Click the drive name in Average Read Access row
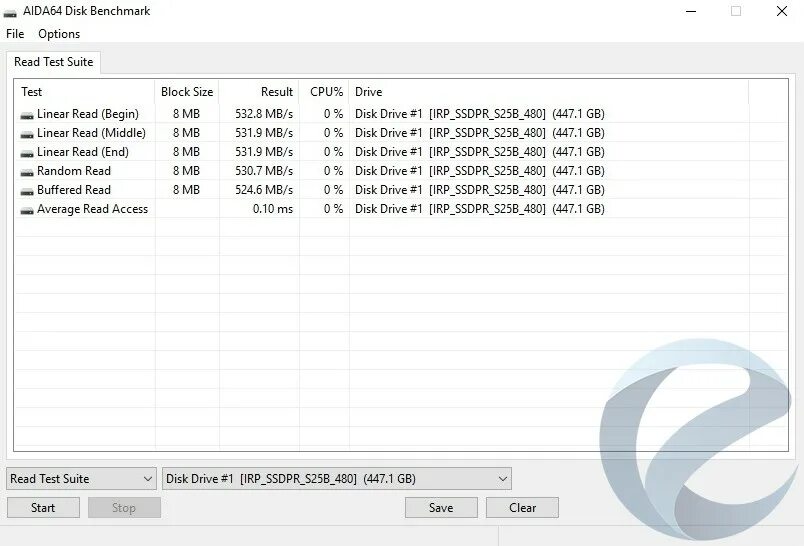Image resolution: width=804 pixels, height=546 pixels. point(480,209)
